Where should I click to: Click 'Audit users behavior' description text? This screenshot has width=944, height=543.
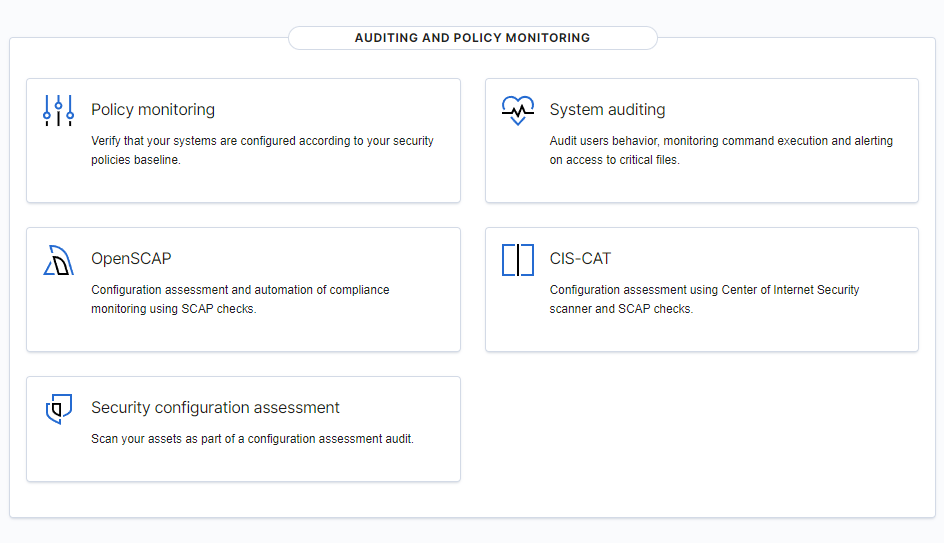click(x=721, y=150)
